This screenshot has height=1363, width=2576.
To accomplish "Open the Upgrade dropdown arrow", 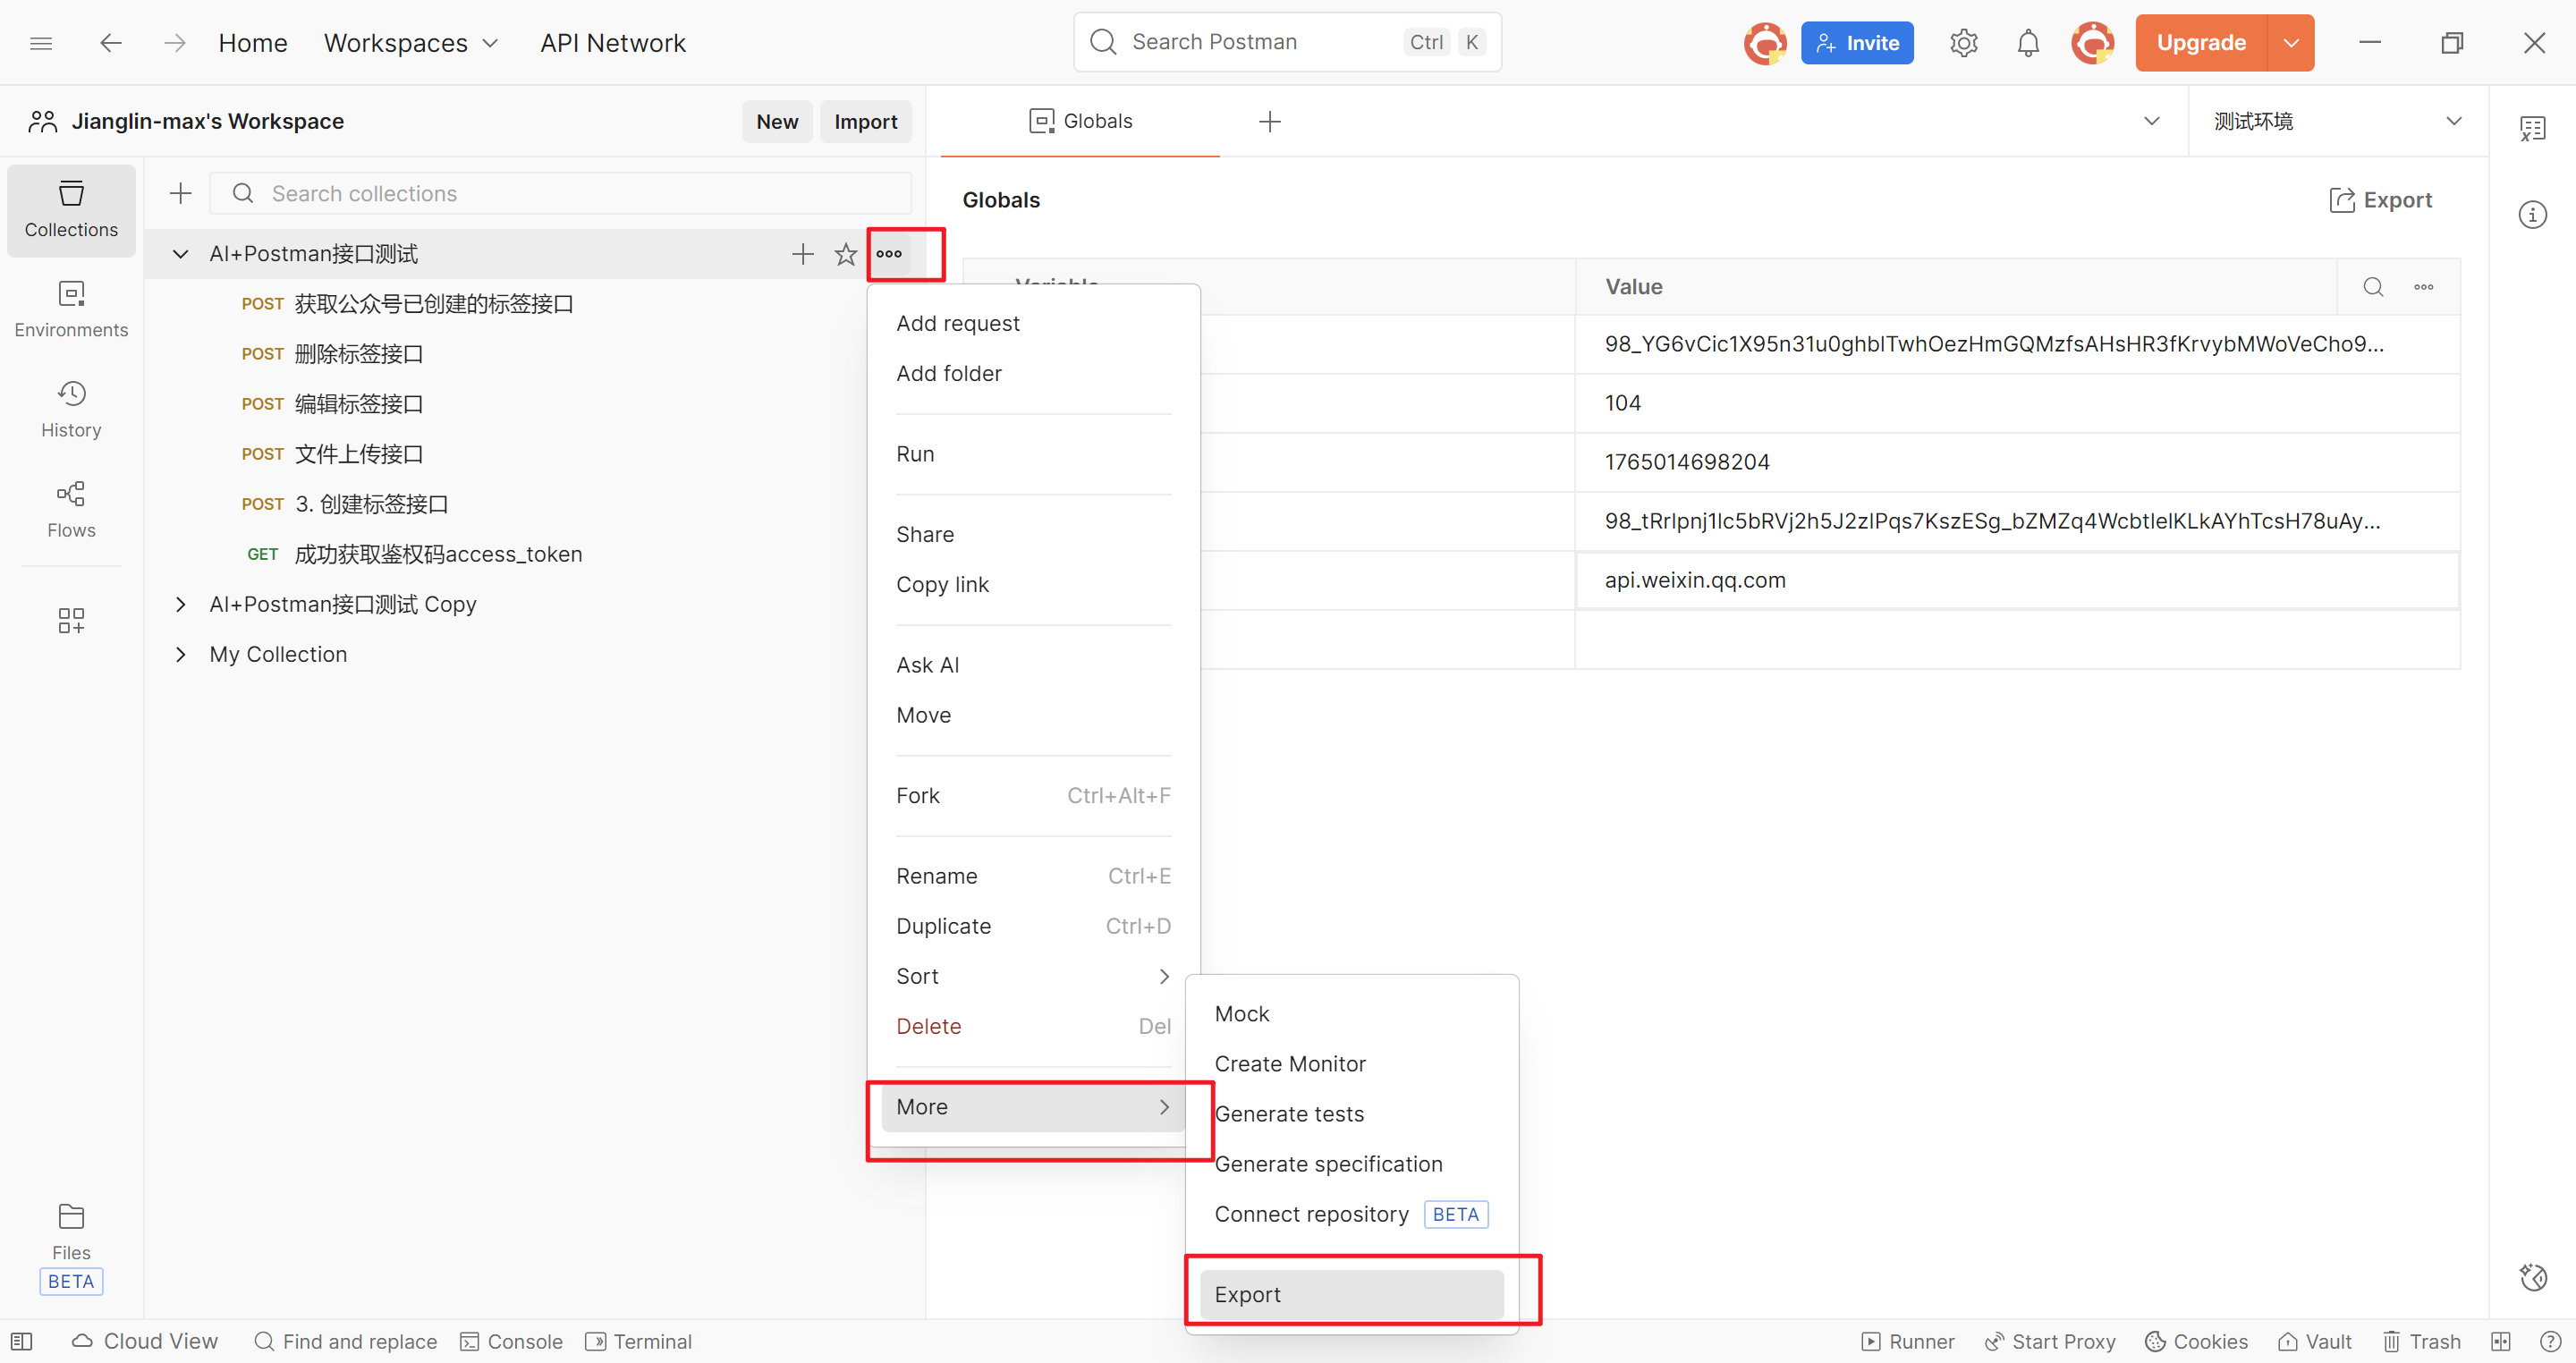I will click(x=2291, y=43).
